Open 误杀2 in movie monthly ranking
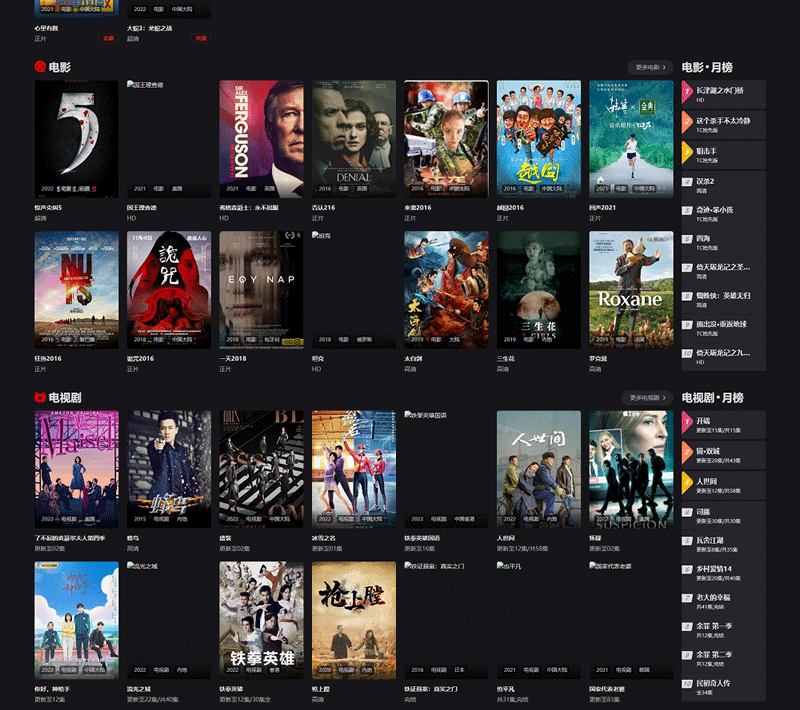The width and height of the screenshot is (800, 710). [723, 185]
